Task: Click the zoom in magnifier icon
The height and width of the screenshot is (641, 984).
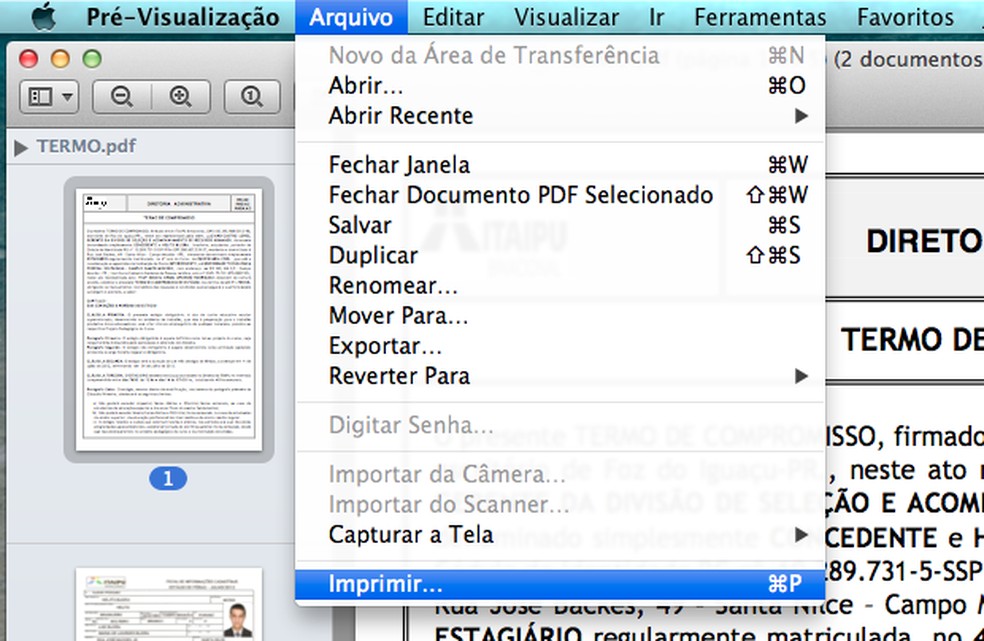Action: tap(181, 97)
